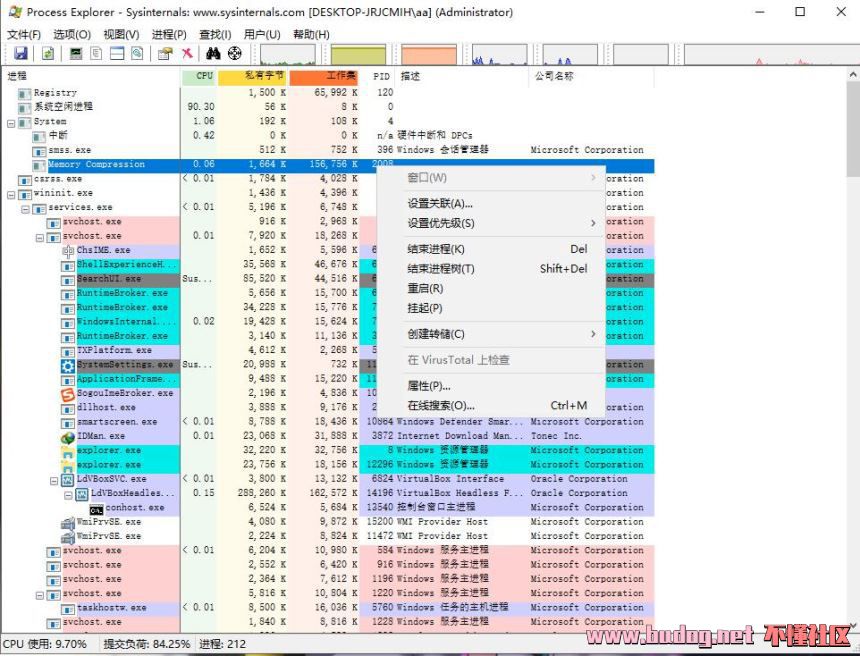Click the IDMan.exe globe icon

point(67,437)
